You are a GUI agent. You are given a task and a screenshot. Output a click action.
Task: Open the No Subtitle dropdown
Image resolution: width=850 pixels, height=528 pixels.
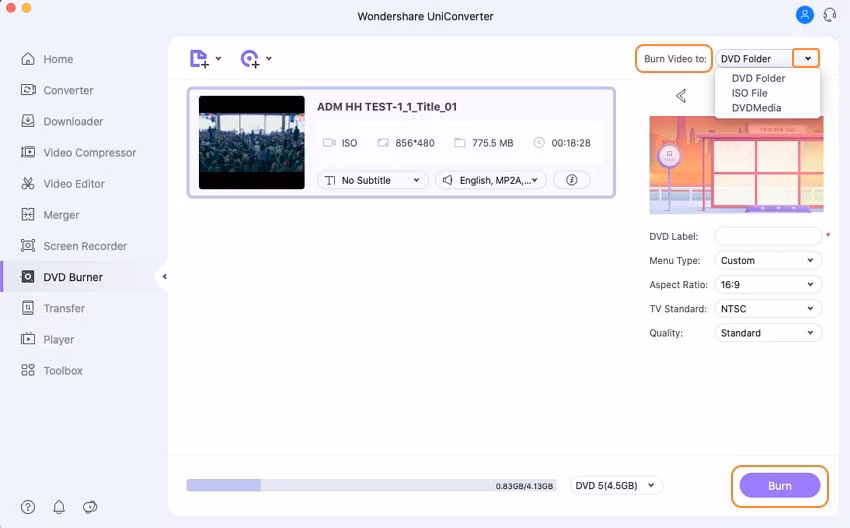point(372,180)
